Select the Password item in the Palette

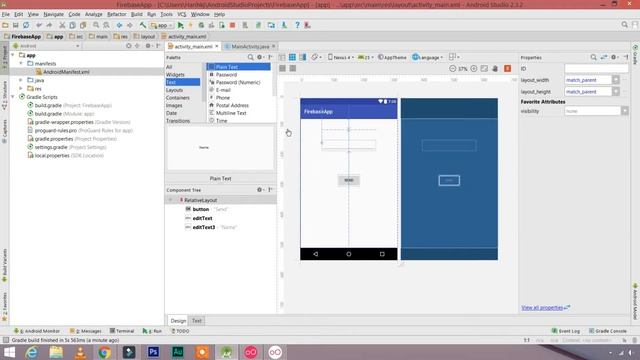(226, 75)
